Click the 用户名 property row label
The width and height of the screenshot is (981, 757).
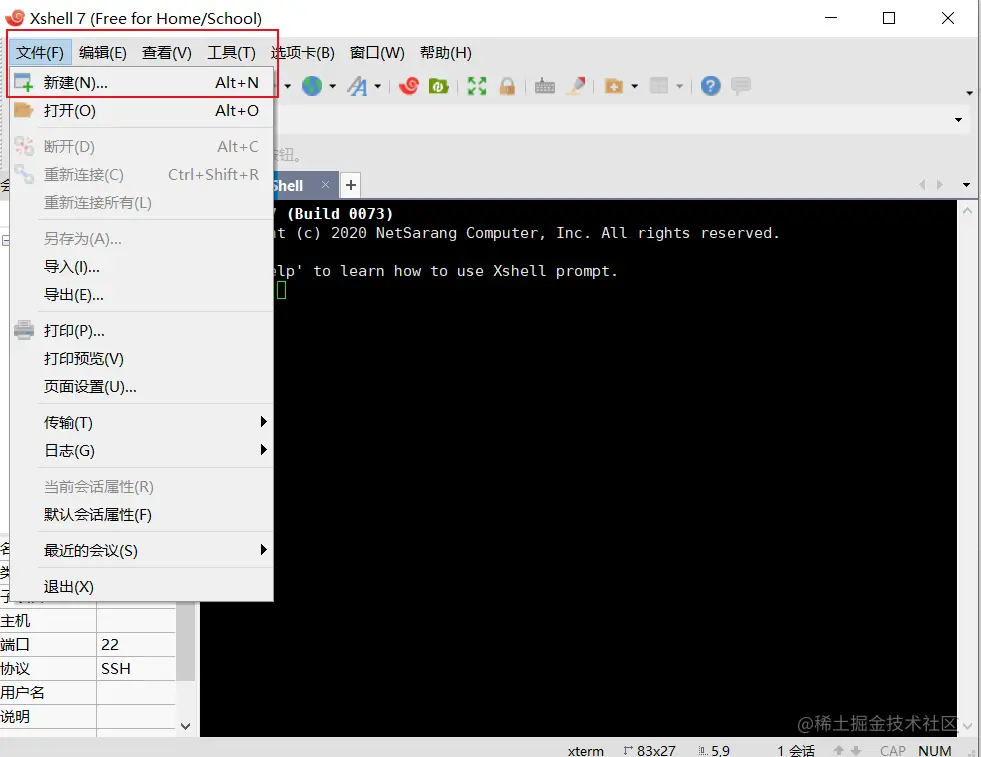point(23,693)
